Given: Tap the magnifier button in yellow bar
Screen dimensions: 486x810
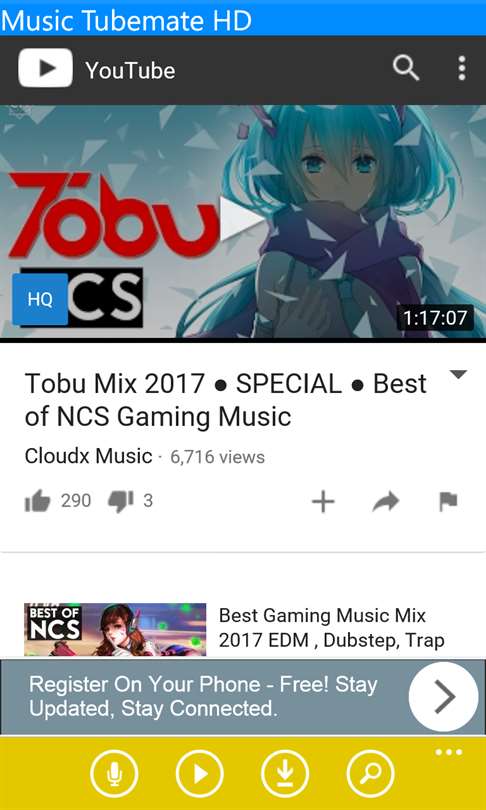Looking at the screenshot, I should 370,774.
